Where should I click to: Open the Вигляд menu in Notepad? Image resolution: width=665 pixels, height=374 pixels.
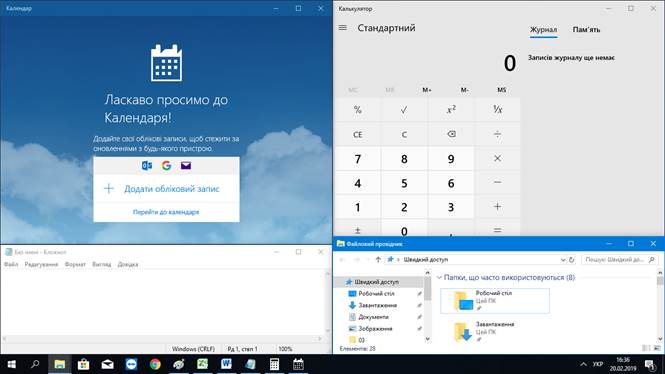[x=102, y=264]
